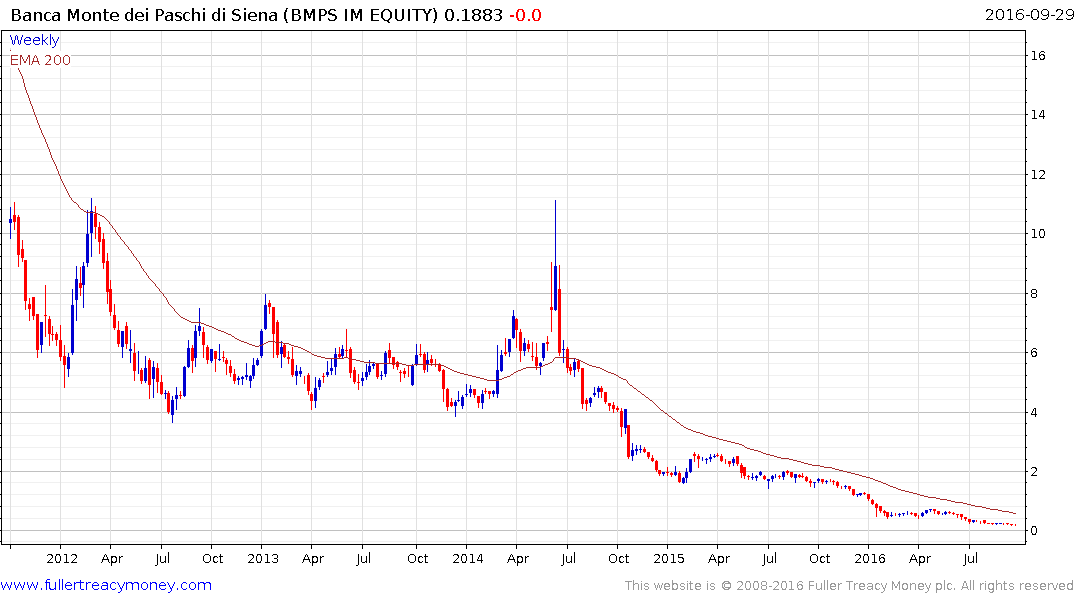Click the y-axis label 12
This screenshot has width=1075, height=600.
(1038, 174)
